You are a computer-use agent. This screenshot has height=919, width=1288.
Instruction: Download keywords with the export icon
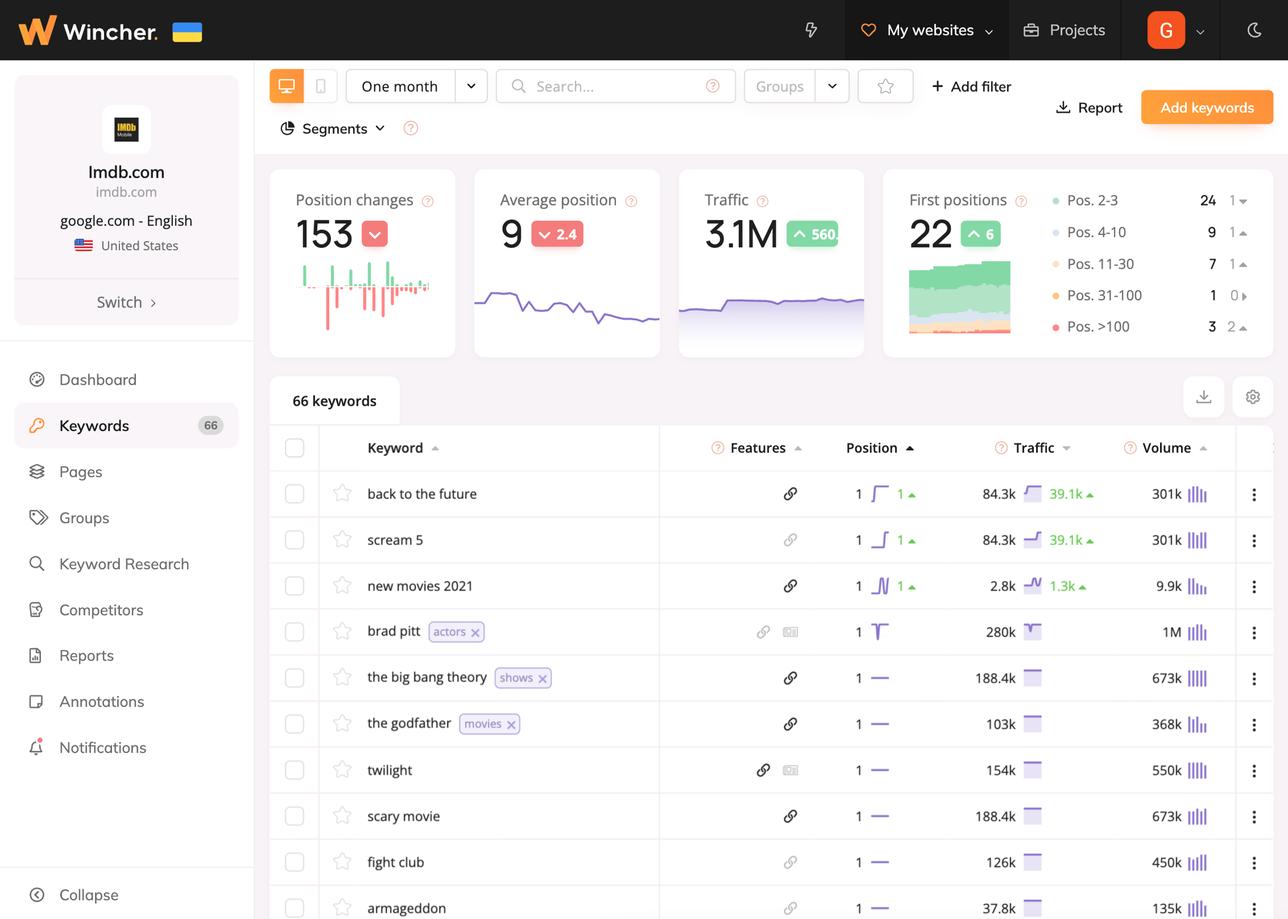pos(1204,397)
